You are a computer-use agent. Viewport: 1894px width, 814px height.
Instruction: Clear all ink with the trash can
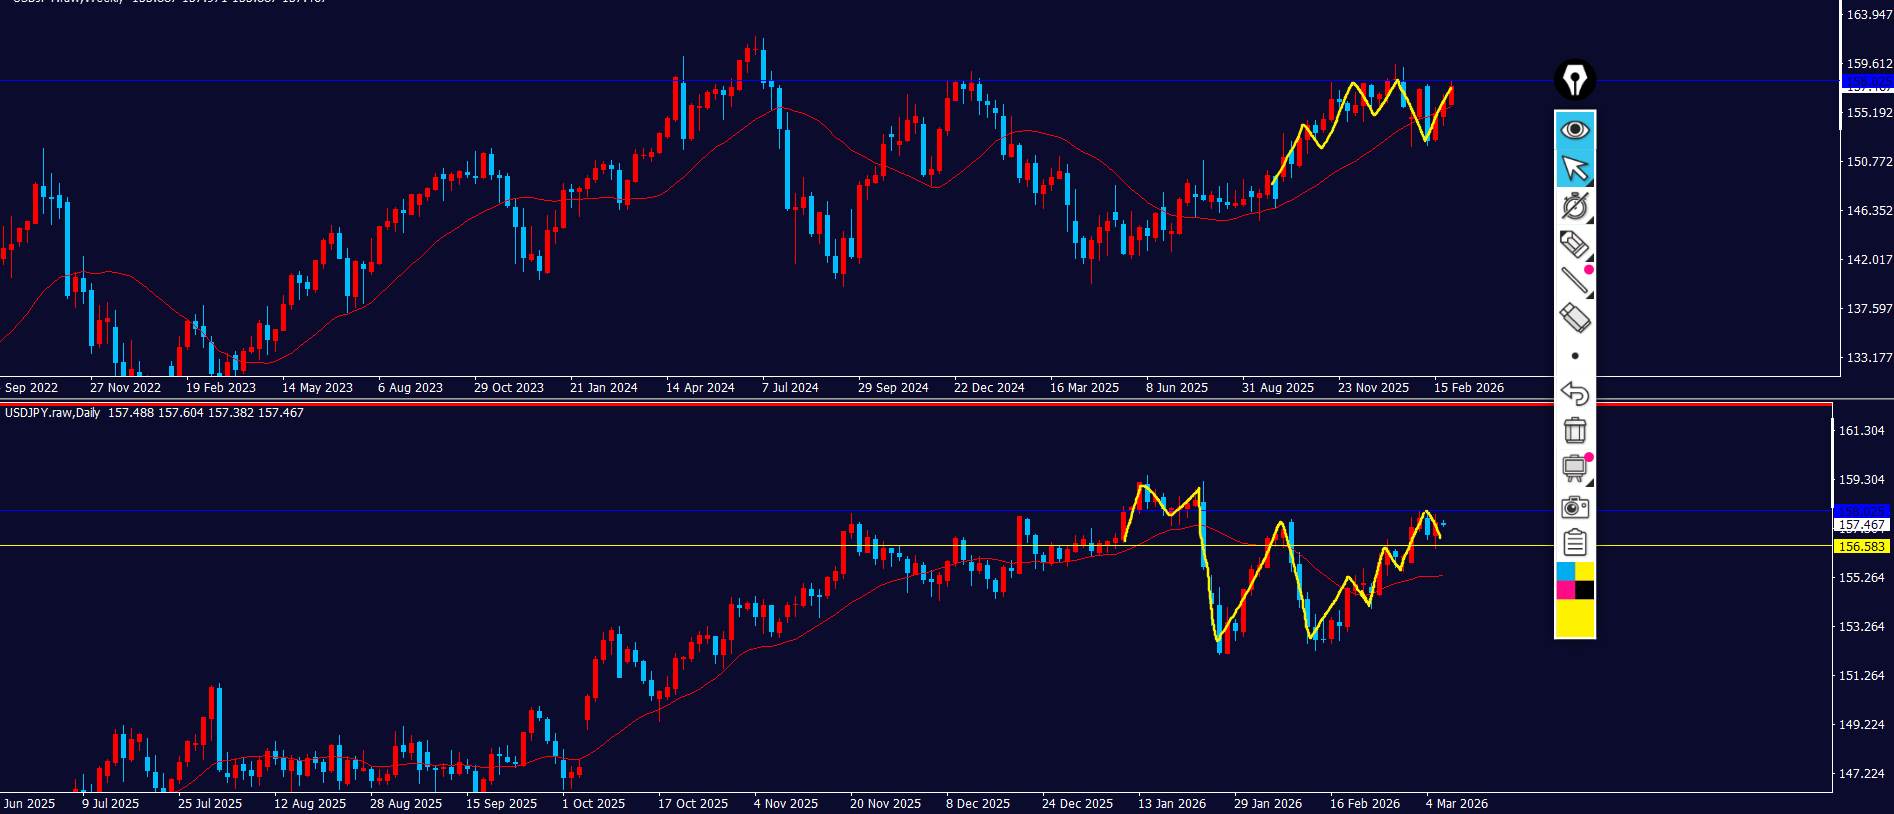tap(1574, 431)
